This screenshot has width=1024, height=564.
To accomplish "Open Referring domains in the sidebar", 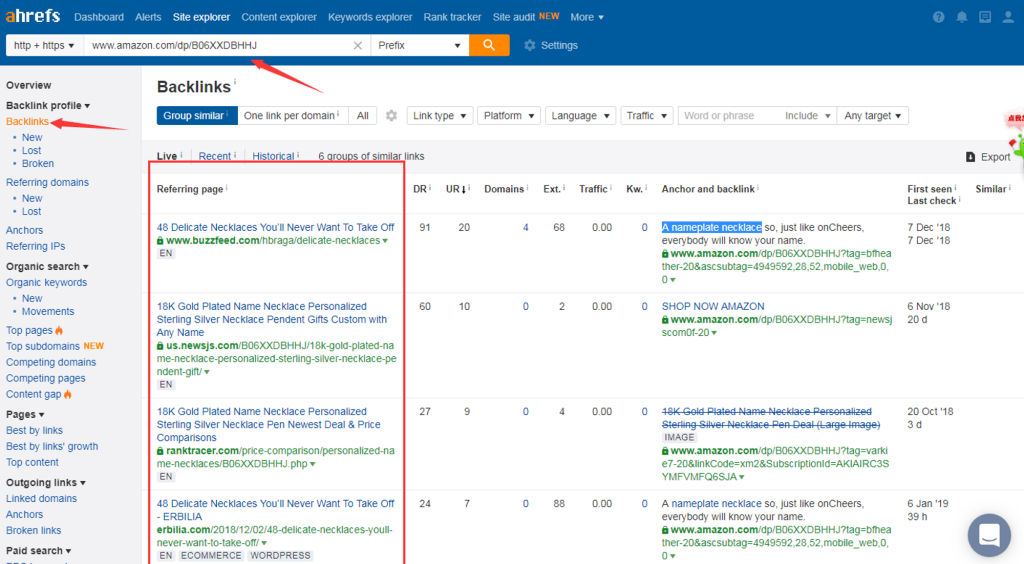I will coord(47,182).
